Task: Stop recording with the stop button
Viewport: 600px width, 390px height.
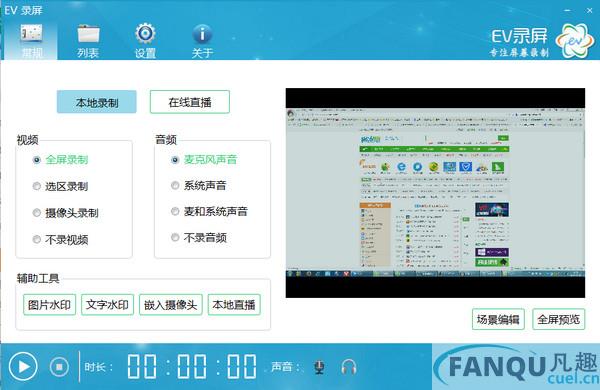Action: point(59,367)
